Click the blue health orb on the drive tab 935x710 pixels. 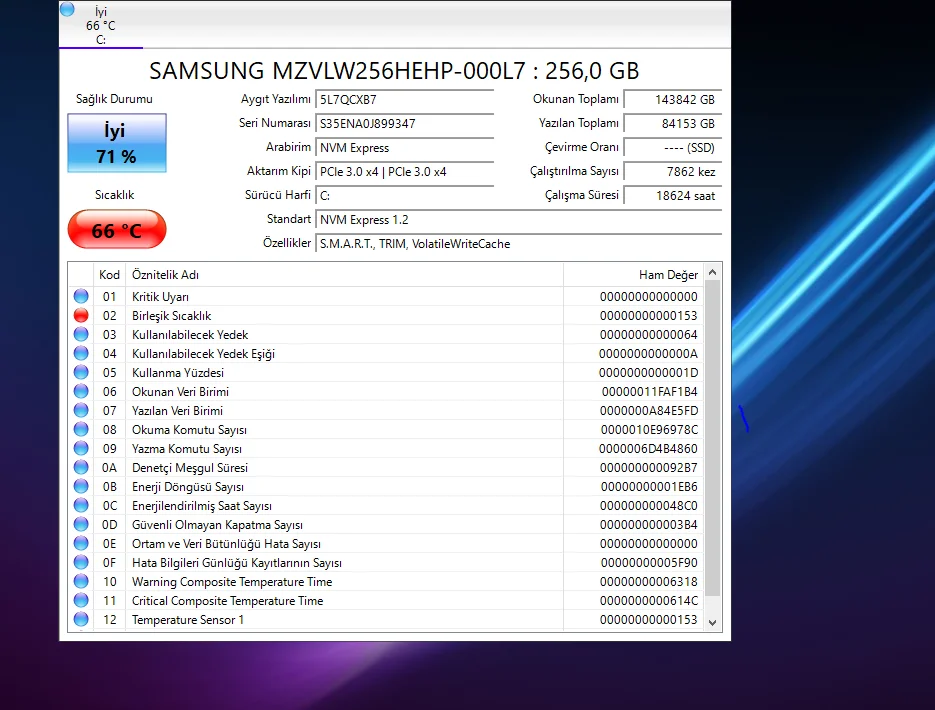click(67, 9)
